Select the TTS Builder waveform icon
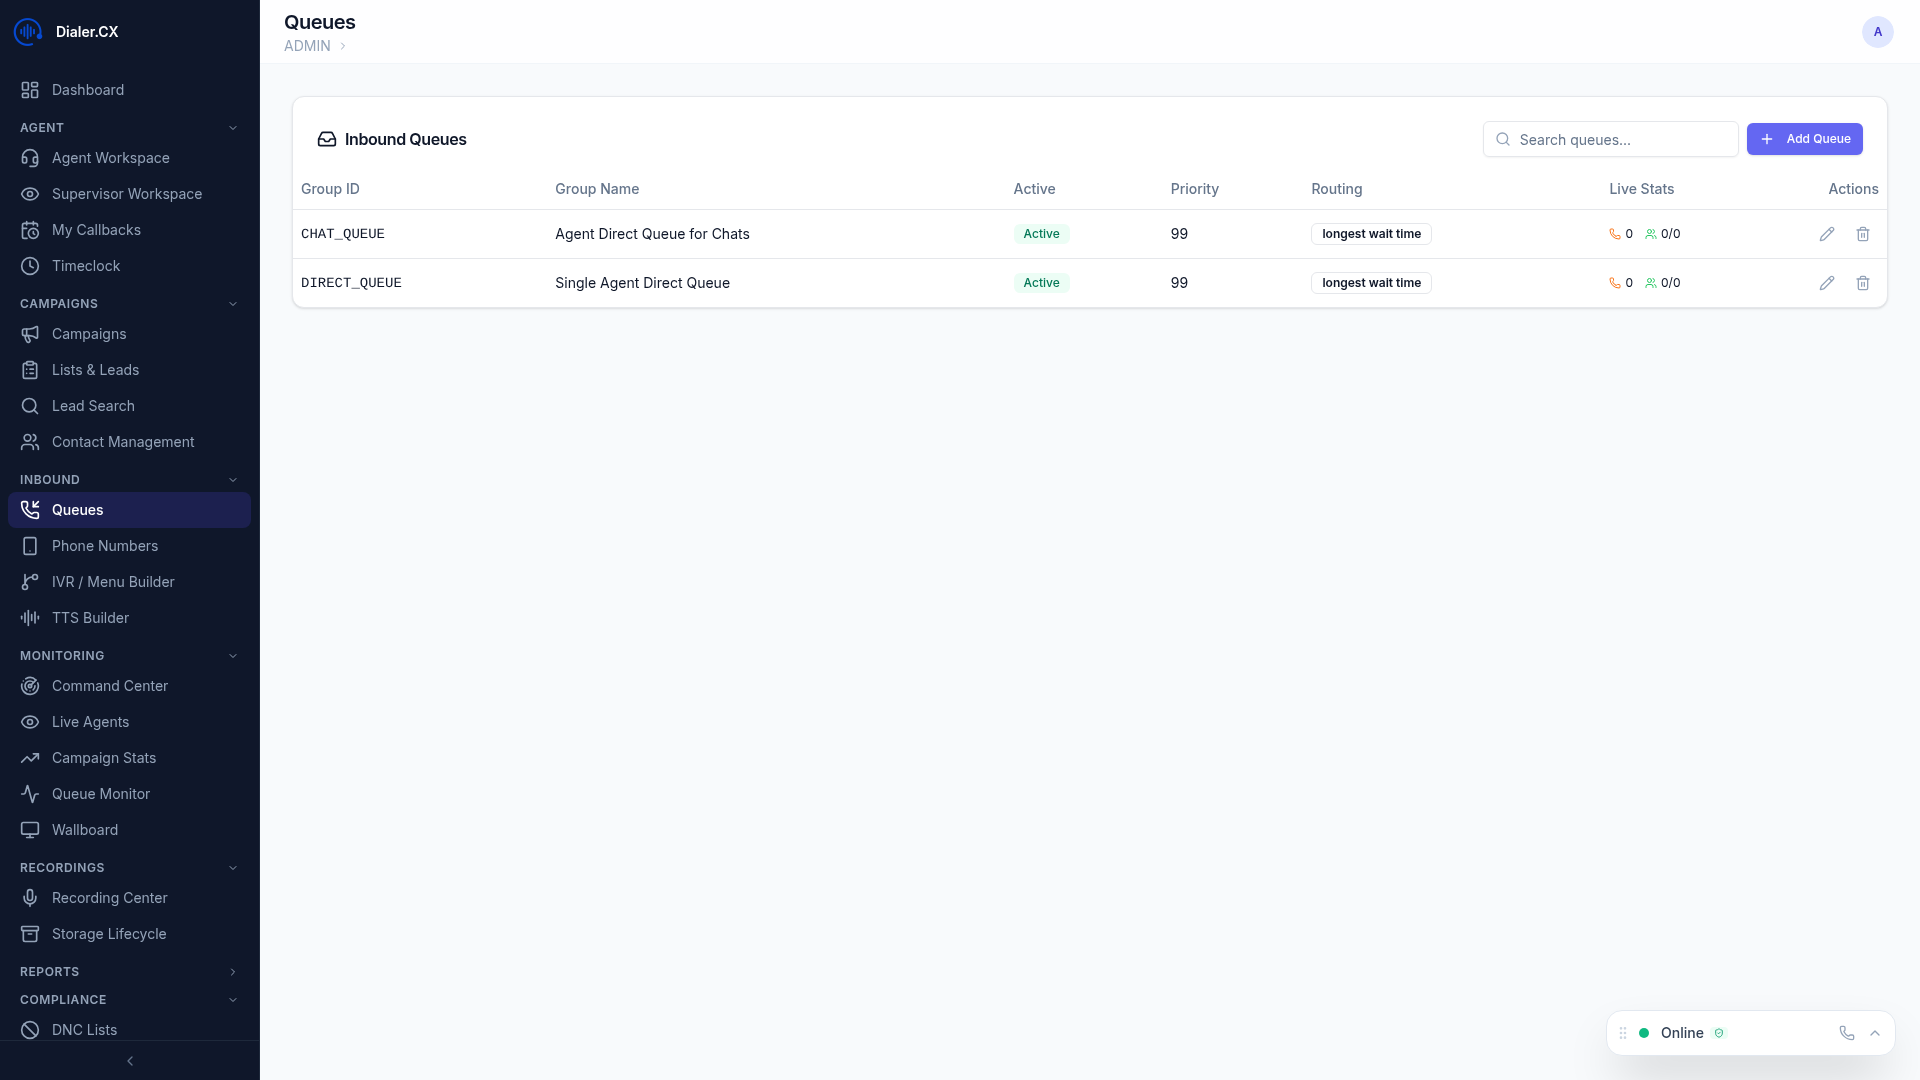 tap(31, 618)
